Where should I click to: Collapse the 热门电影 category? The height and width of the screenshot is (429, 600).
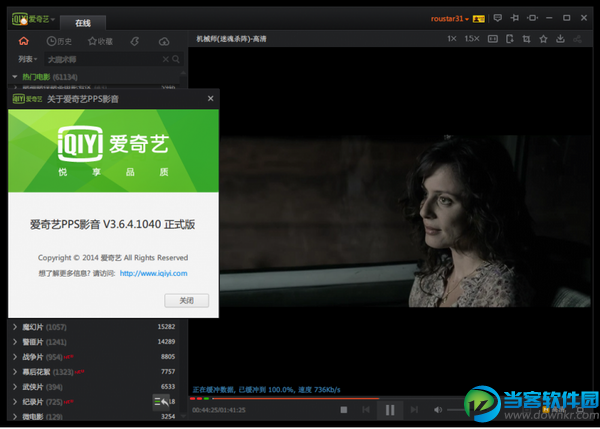tap(15, 77)
